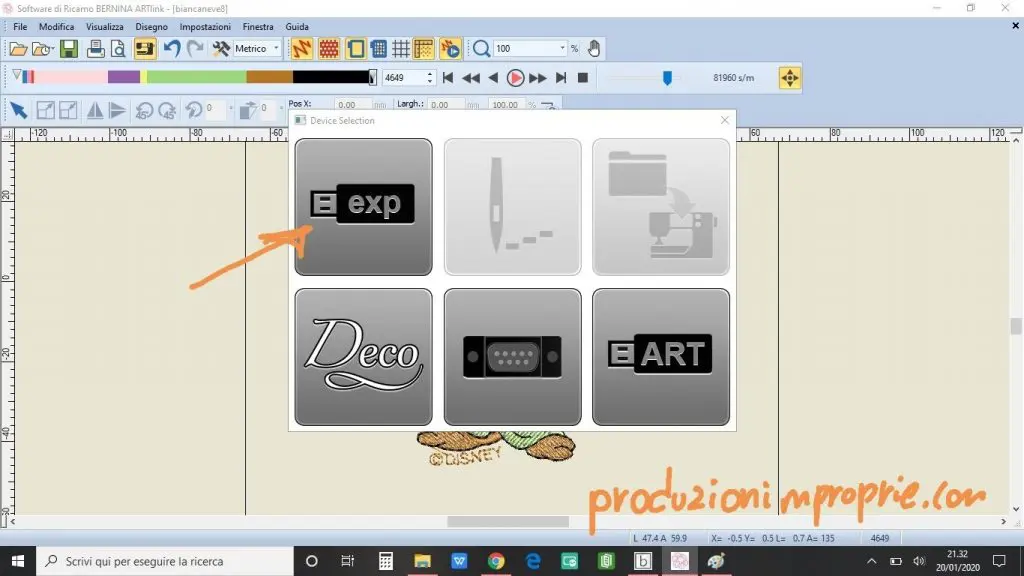Rotate 45 degrees counterclockwise icon
1024x576 pixels.
(x=144, y=110)
